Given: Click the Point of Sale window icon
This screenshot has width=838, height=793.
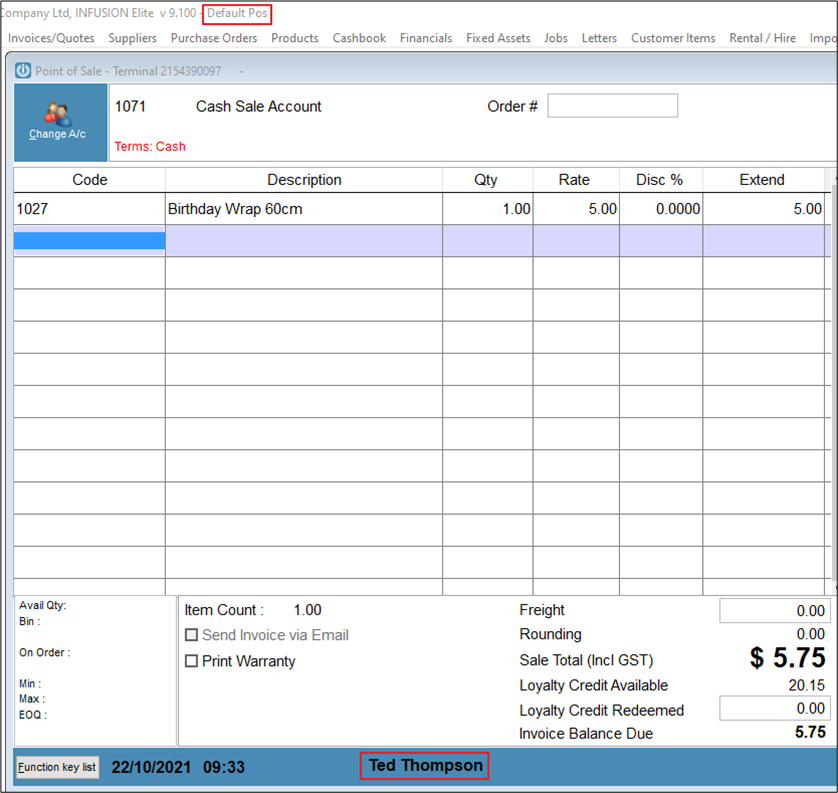Looking at the screenshot, I should 23,71.
